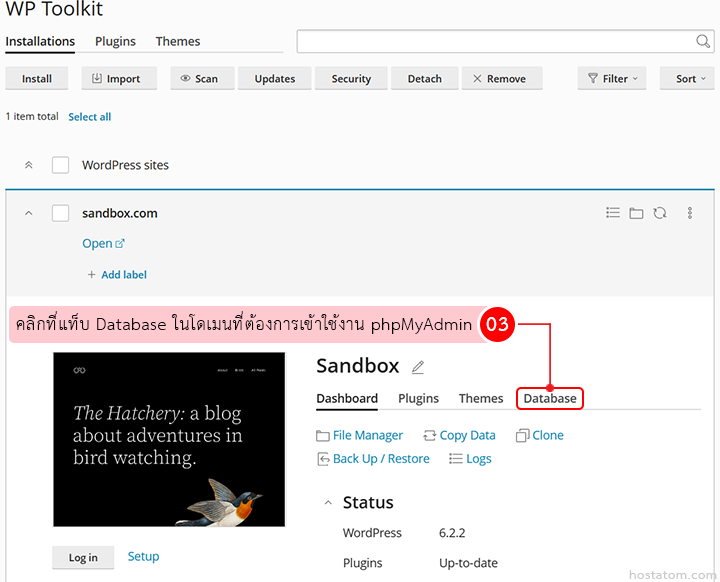Screen dimensions: 720x582
Task: Click Select all link
Action: 89,117
